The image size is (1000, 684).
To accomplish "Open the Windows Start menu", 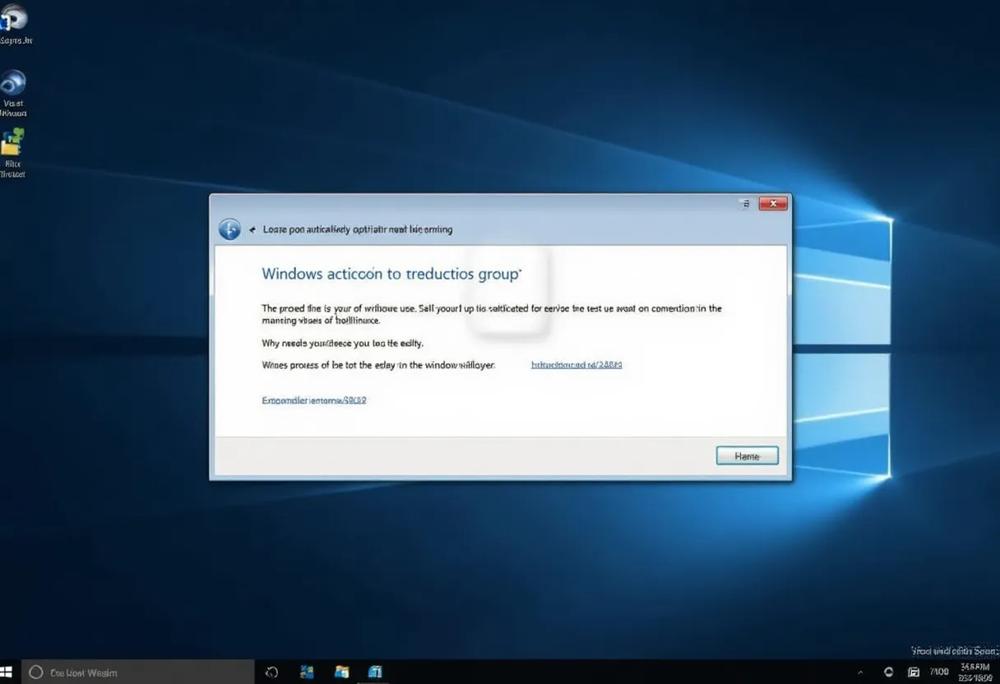I will click(6, 672).
